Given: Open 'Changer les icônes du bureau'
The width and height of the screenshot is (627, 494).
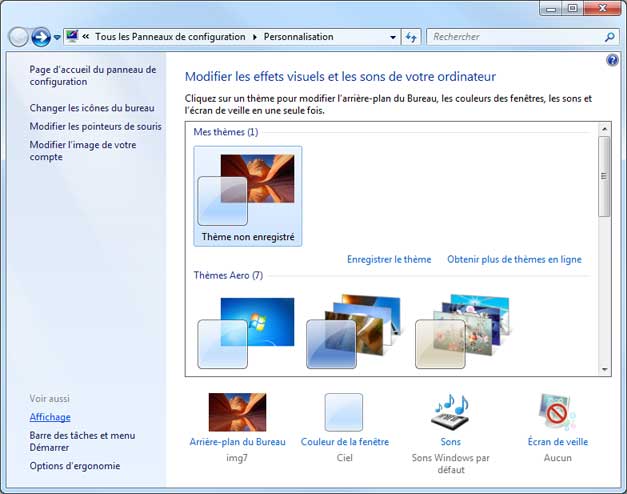Looking at the screenshot, I should 92,108.
